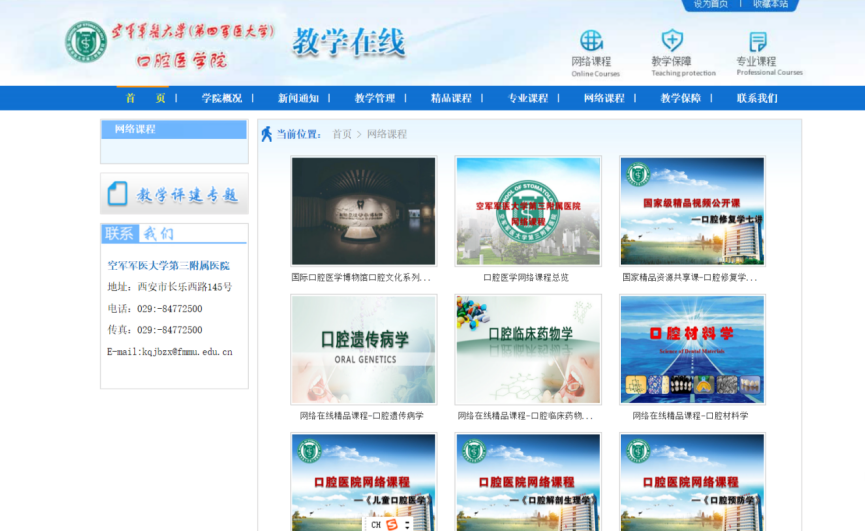Click the 收藏本站 link at top
This screenshot has height=531, width=865.
coord(770,4)
